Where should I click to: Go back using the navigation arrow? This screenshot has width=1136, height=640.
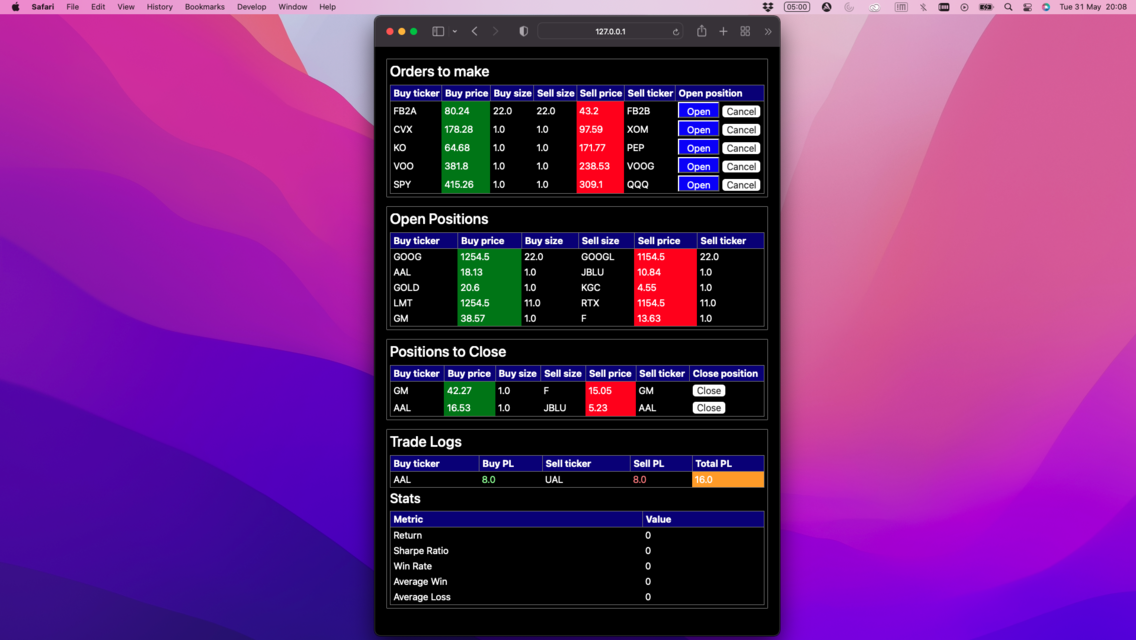(x=474, y=31)
